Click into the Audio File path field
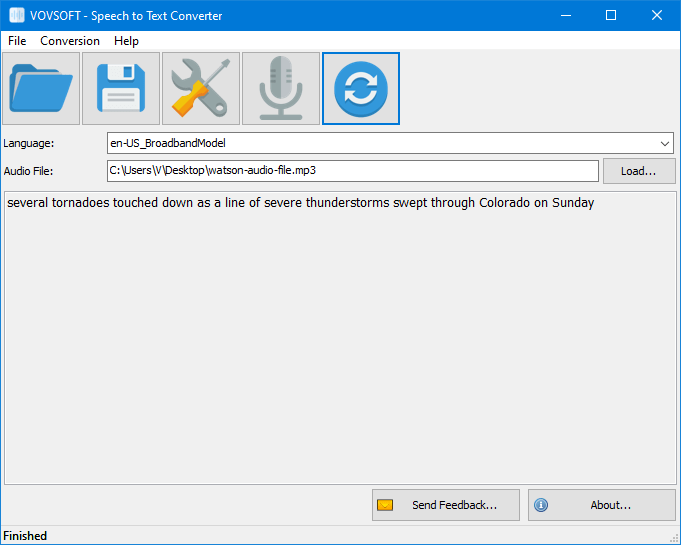The width and height of the screenshot is (681, 545). coord(353,171)
